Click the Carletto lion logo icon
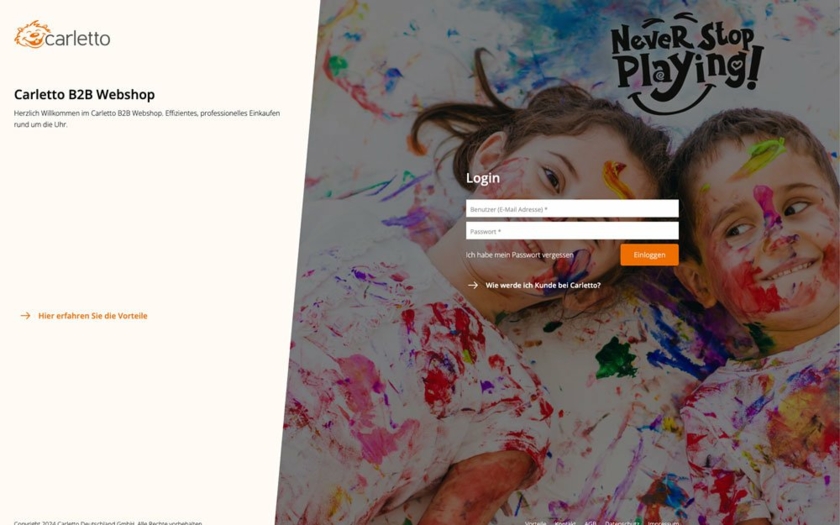This screenshot has width=840, height=525. (32, 35)
